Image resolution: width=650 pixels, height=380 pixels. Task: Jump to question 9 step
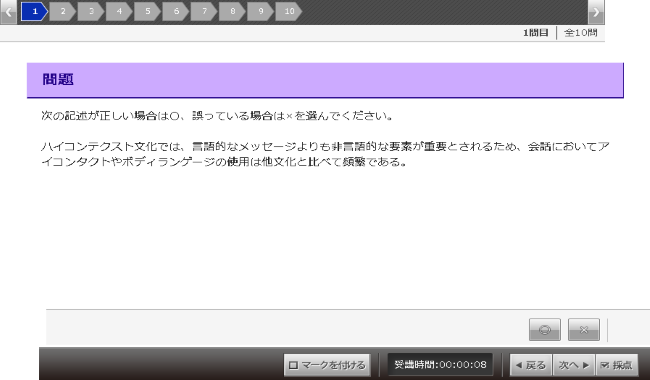click(260, 11)
